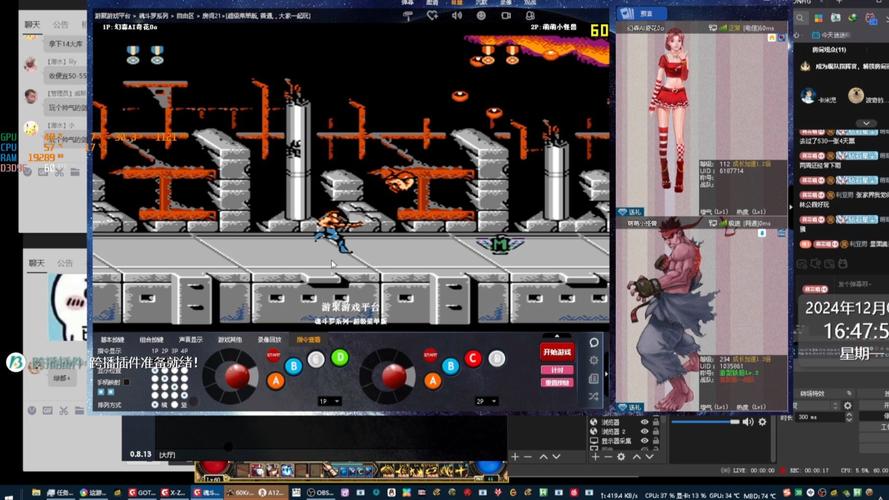
Task: Click the pink 重置按键 button
Action: pyautogui.click(x=557, y=383)
